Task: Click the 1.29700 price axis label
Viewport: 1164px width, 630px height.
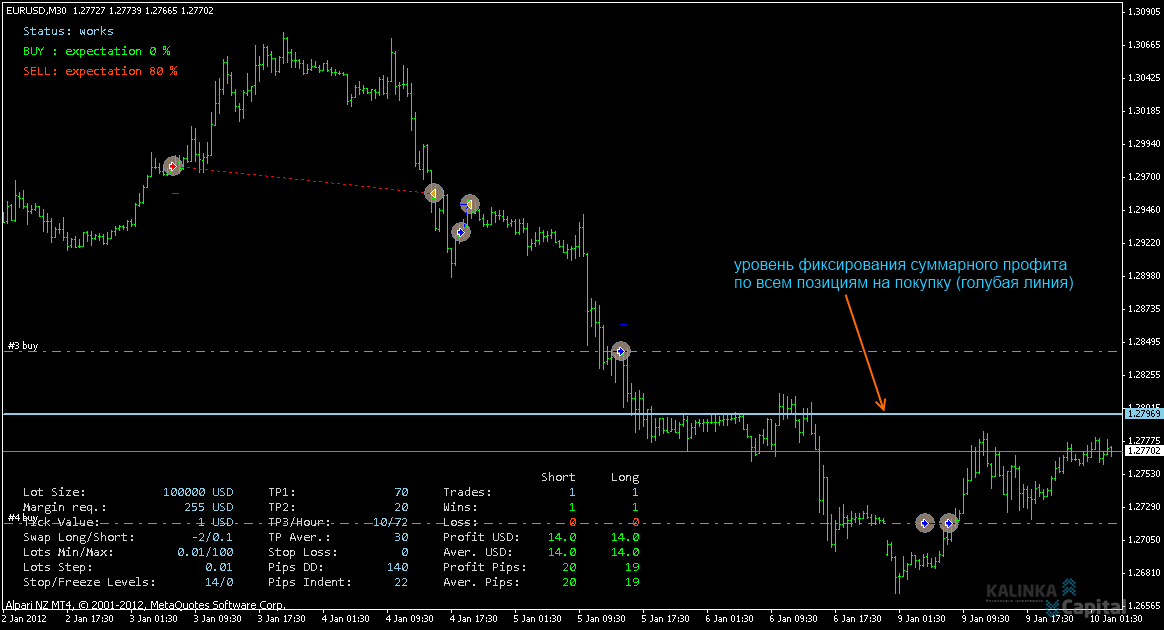Action: pos(1145,177)
